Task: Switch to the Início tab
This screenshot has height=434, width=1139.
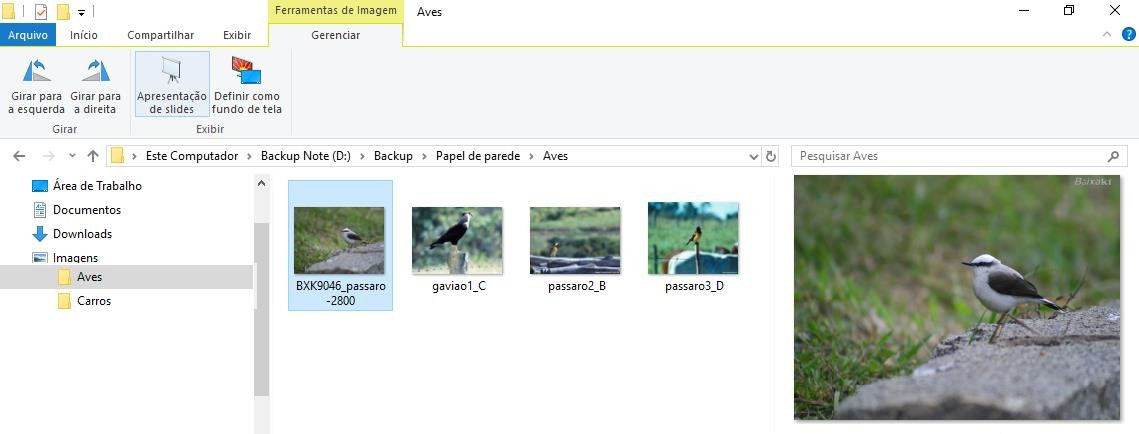Action: coord(84,35)
